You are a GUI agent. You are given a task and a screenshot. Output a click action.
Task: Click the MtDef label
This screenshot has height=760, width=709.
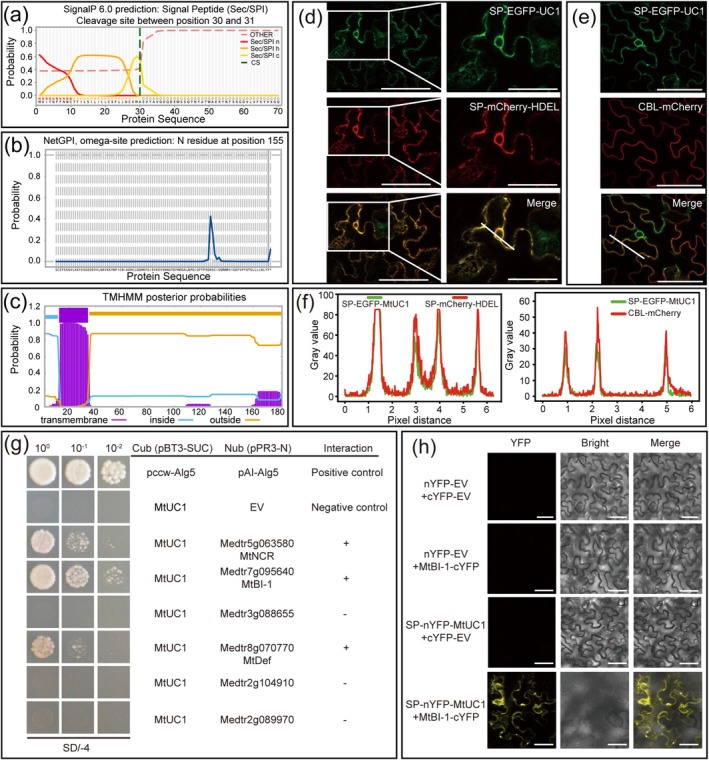click(257, 660)
